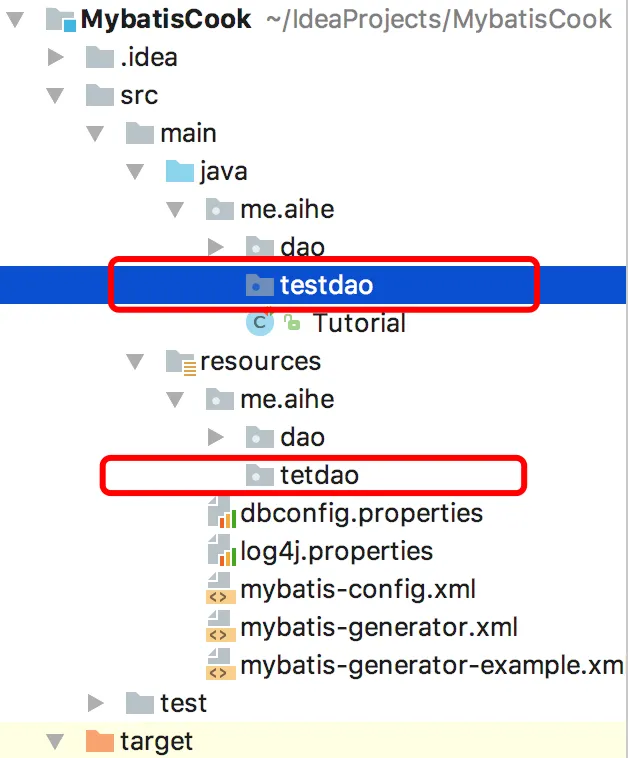Expand the dao package under resources
The height and width of the screenshot is (758, 628).
pos(215,437)
